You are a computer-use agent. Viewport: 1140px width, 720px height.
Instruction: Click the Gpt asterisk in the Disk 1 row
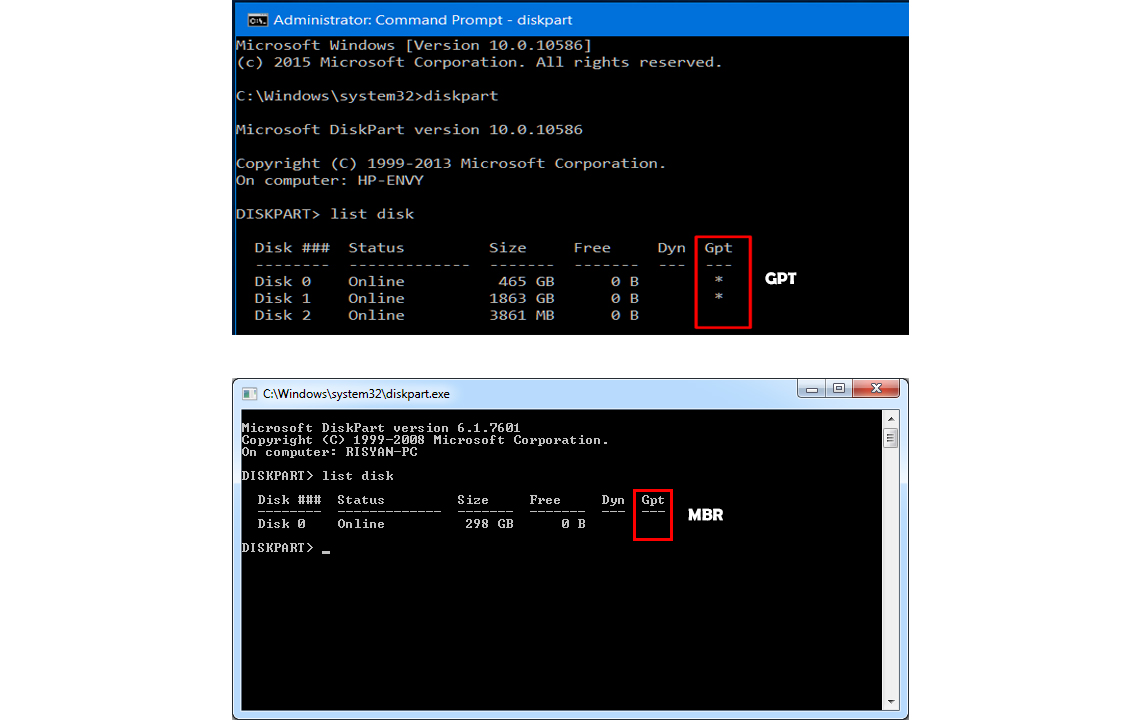(718, 297)
